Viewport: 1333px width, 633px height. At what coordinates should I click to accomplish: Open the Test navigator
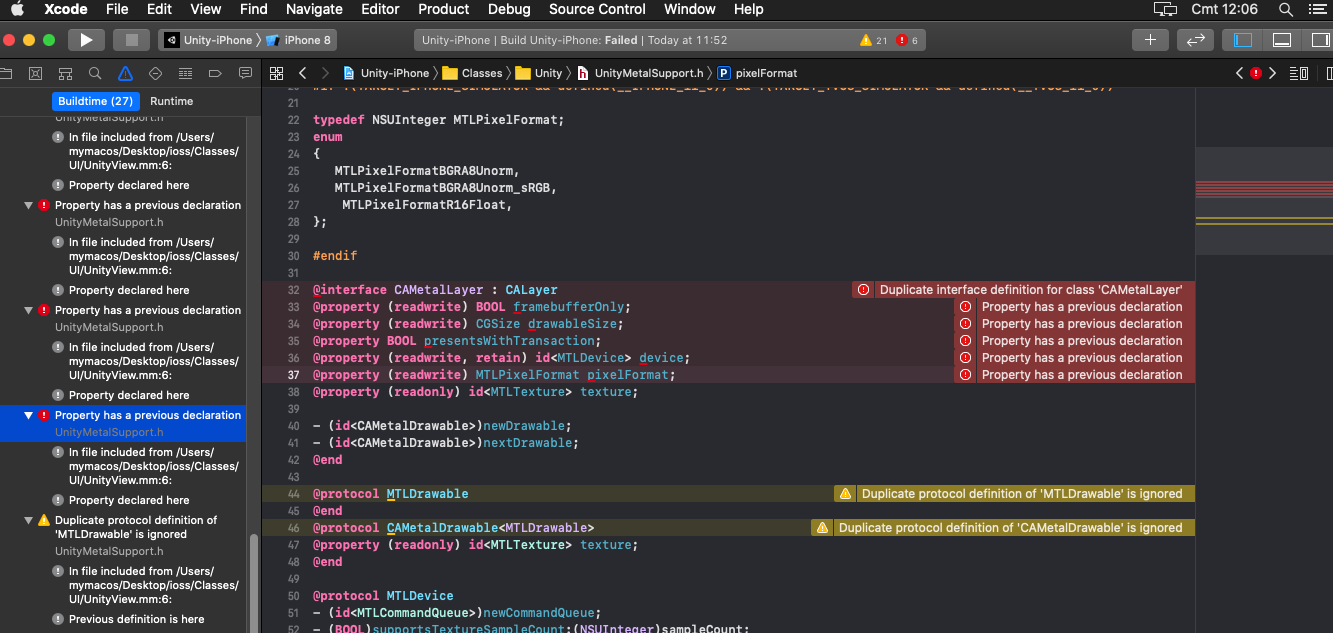point(155,74)
